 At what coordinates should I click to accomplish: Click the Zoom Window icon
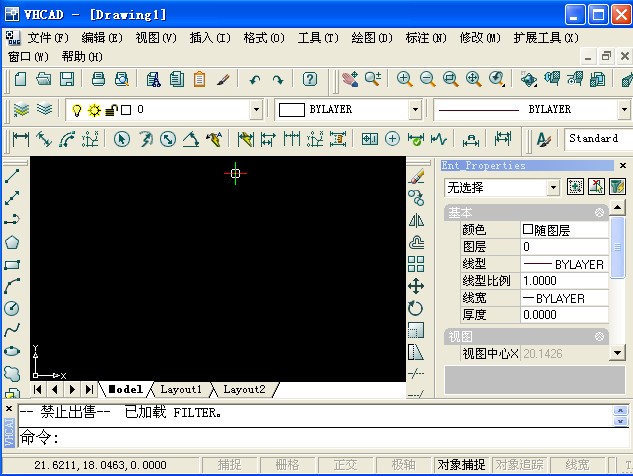click(451, 79)
